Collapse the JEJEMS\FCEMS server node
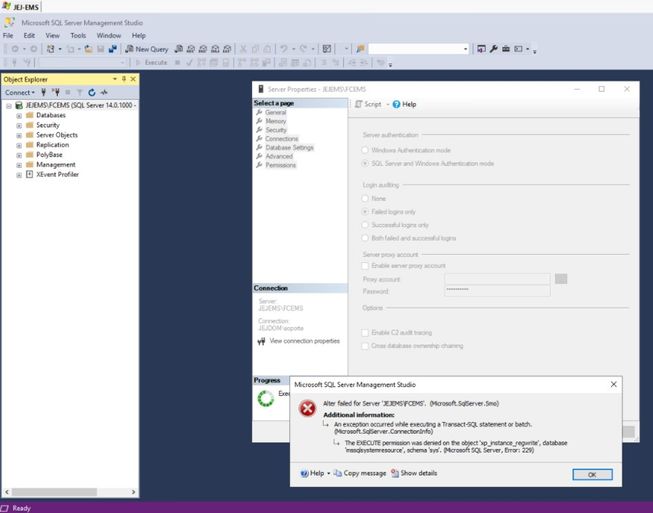 pyautogui.click(x=9, y=106)
